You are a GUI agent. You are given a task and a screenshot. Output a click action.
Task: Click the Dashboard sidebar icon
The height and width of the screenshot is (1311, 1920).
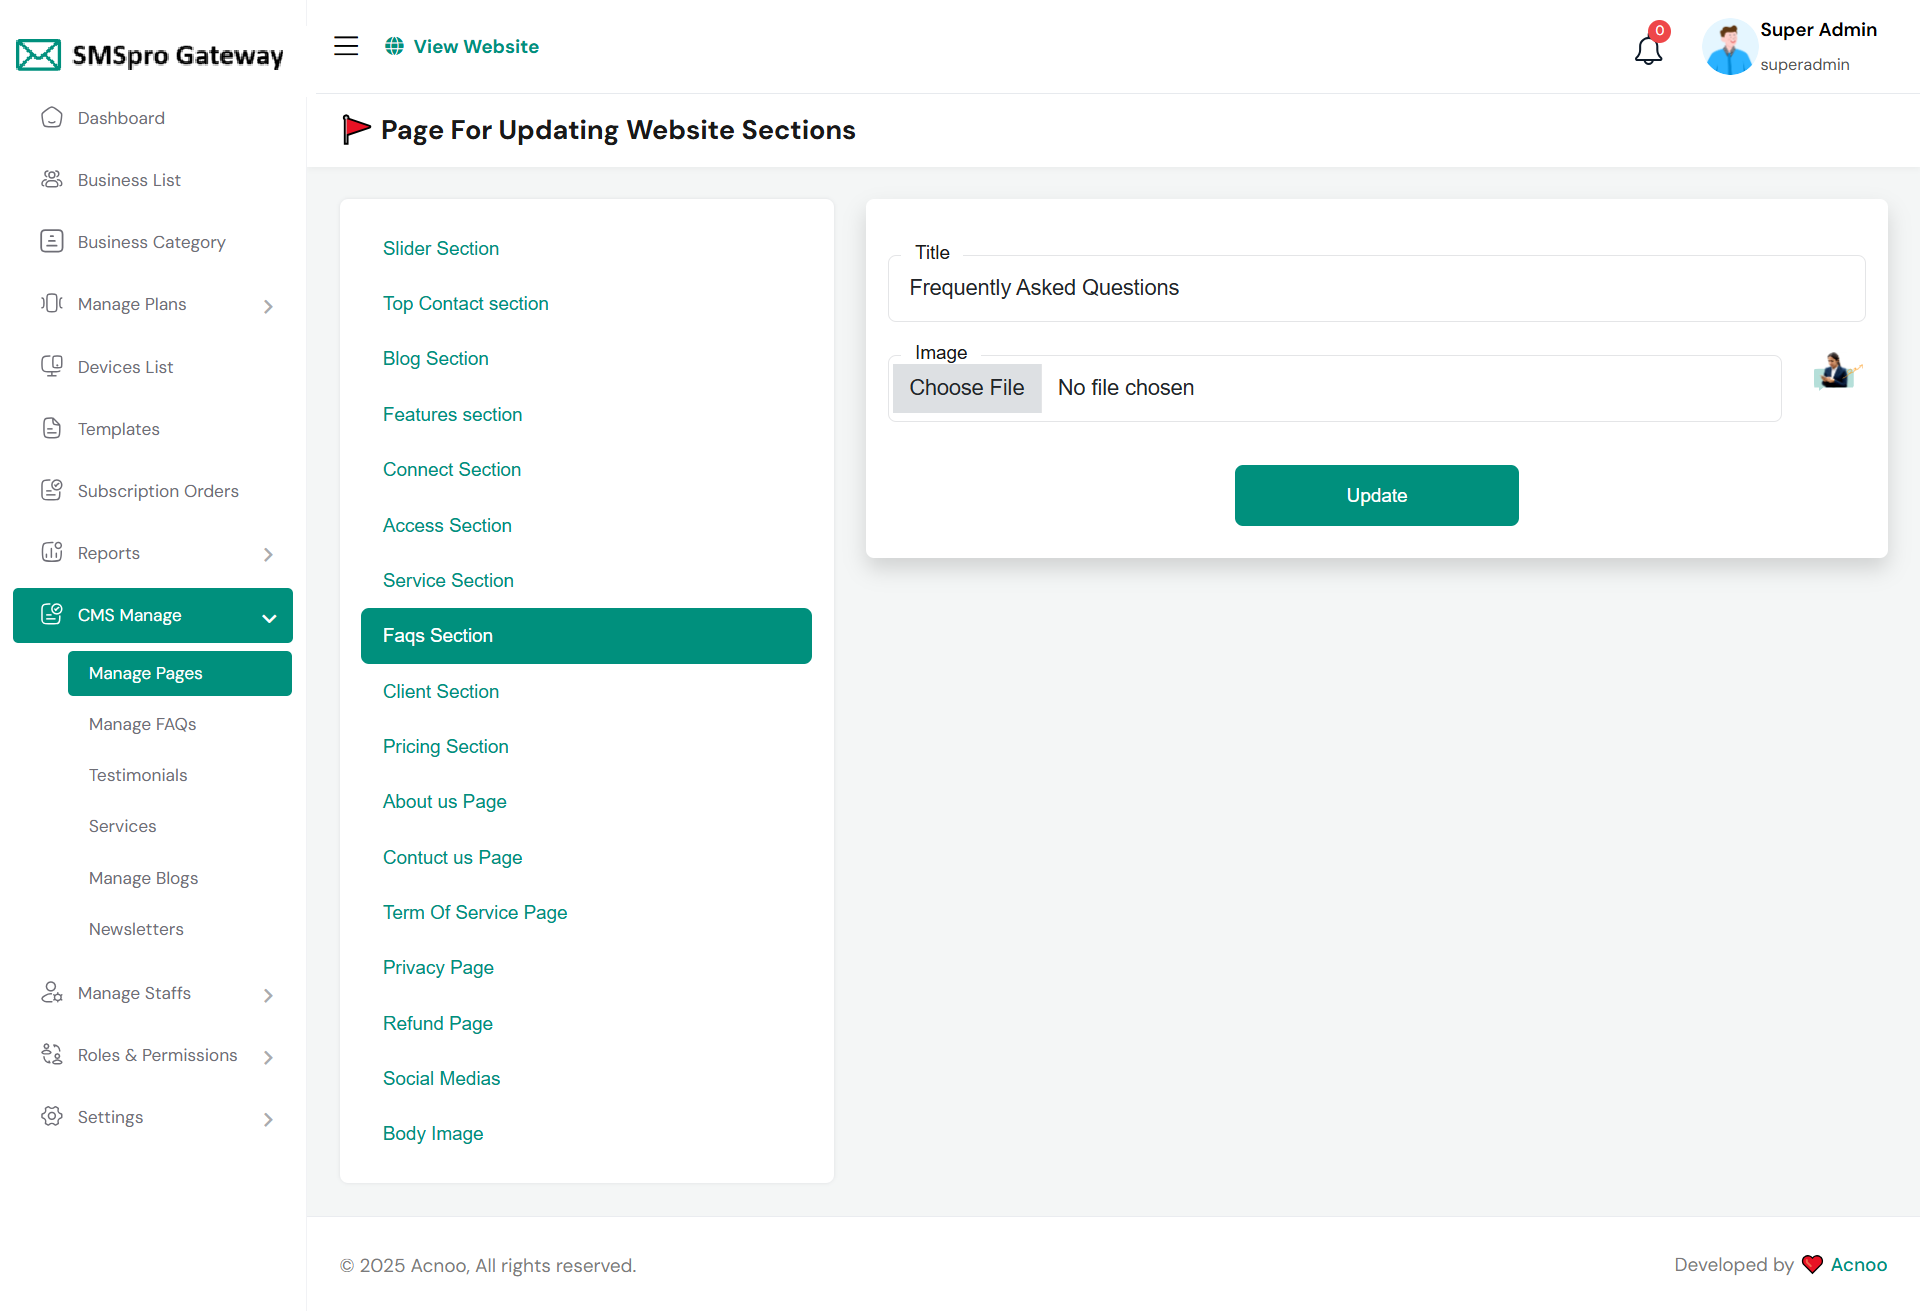click(x=52, y=118)
